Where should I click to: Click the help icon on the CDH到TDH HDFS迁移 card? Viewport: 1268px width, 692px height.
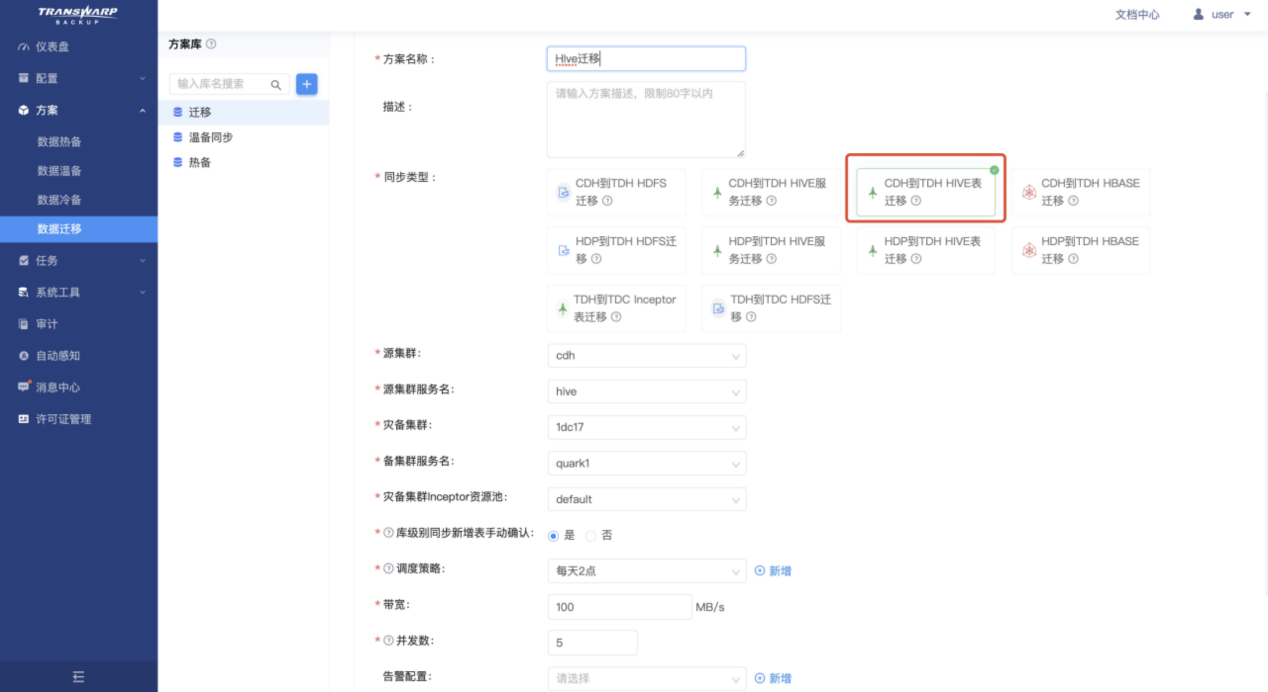(x=607, y=201)
